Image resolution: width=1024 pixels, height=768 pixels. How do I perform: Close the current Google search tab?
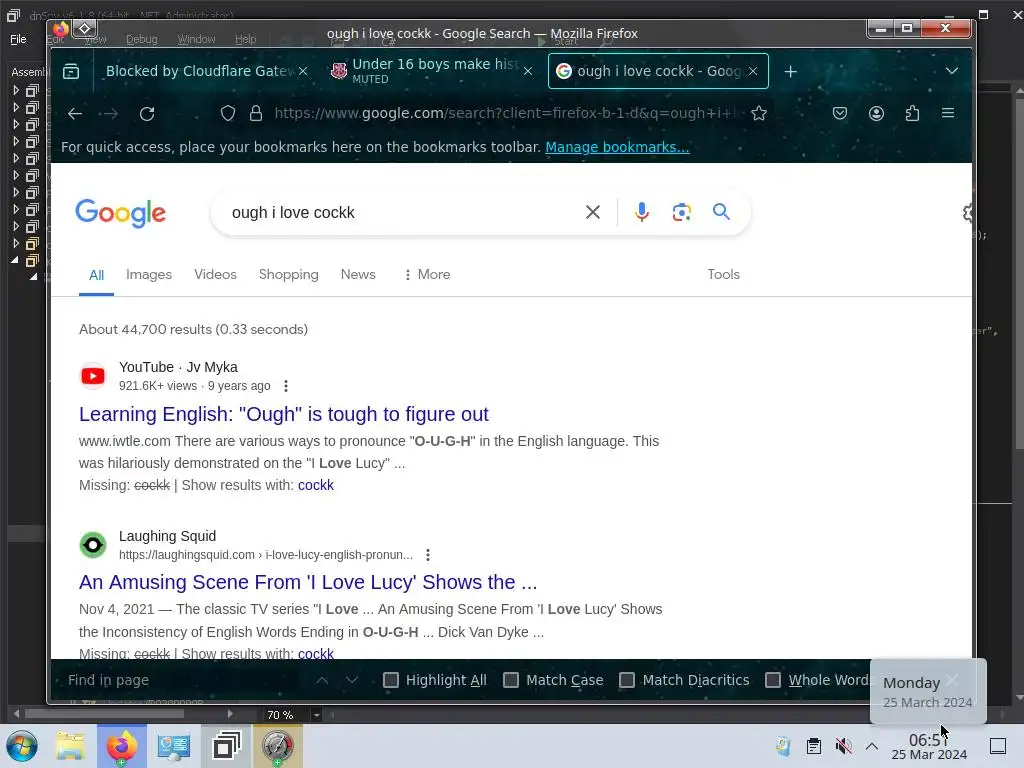(753, 71)
